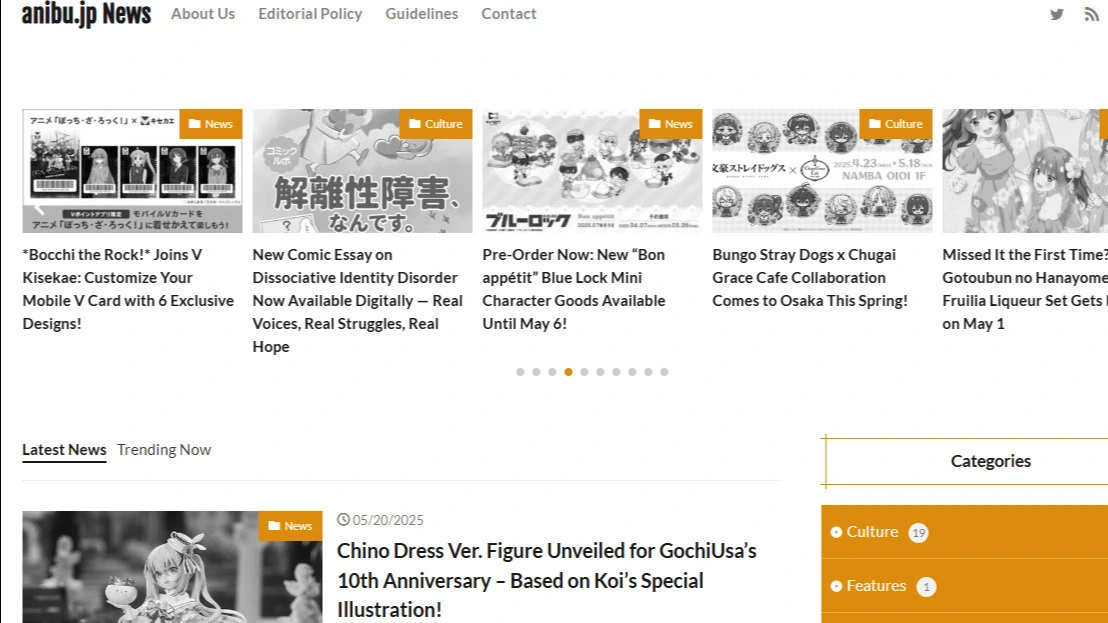The image size is (1108, 623).
Task: Click News tag on Bocchi the Rock card
Action: click(211, 124)
